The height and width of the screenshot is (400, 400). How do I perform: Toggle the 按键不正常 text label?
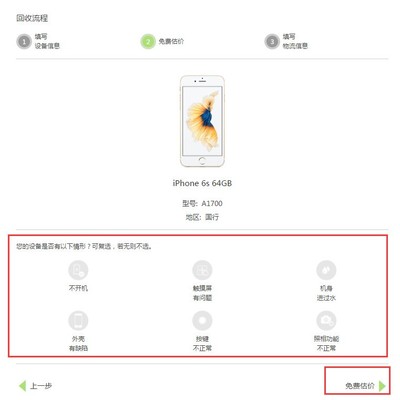tap(202, 344)
